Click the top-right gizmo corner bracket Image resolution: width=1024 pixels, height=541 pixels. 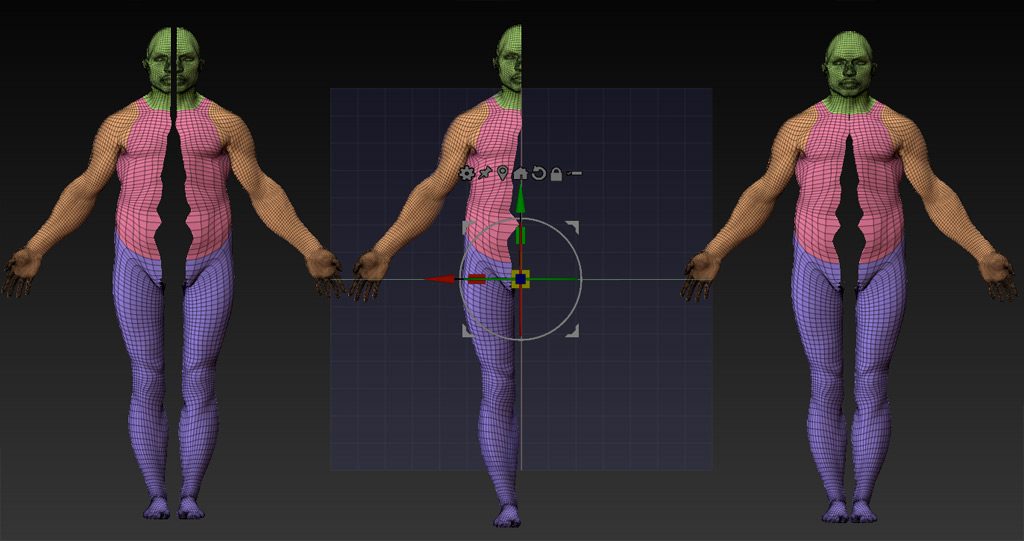[x=573, y=226]
